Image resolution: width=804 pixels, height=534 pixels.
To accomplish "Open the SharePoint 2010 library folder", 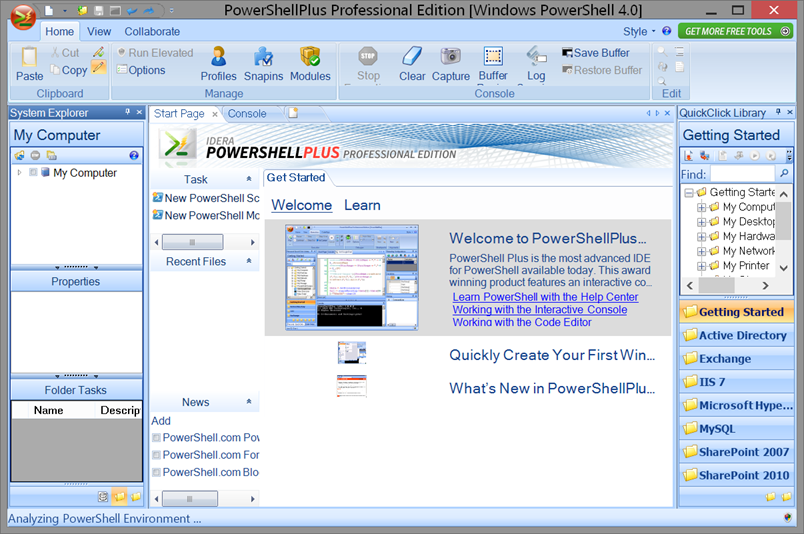I will pos(736,475).
